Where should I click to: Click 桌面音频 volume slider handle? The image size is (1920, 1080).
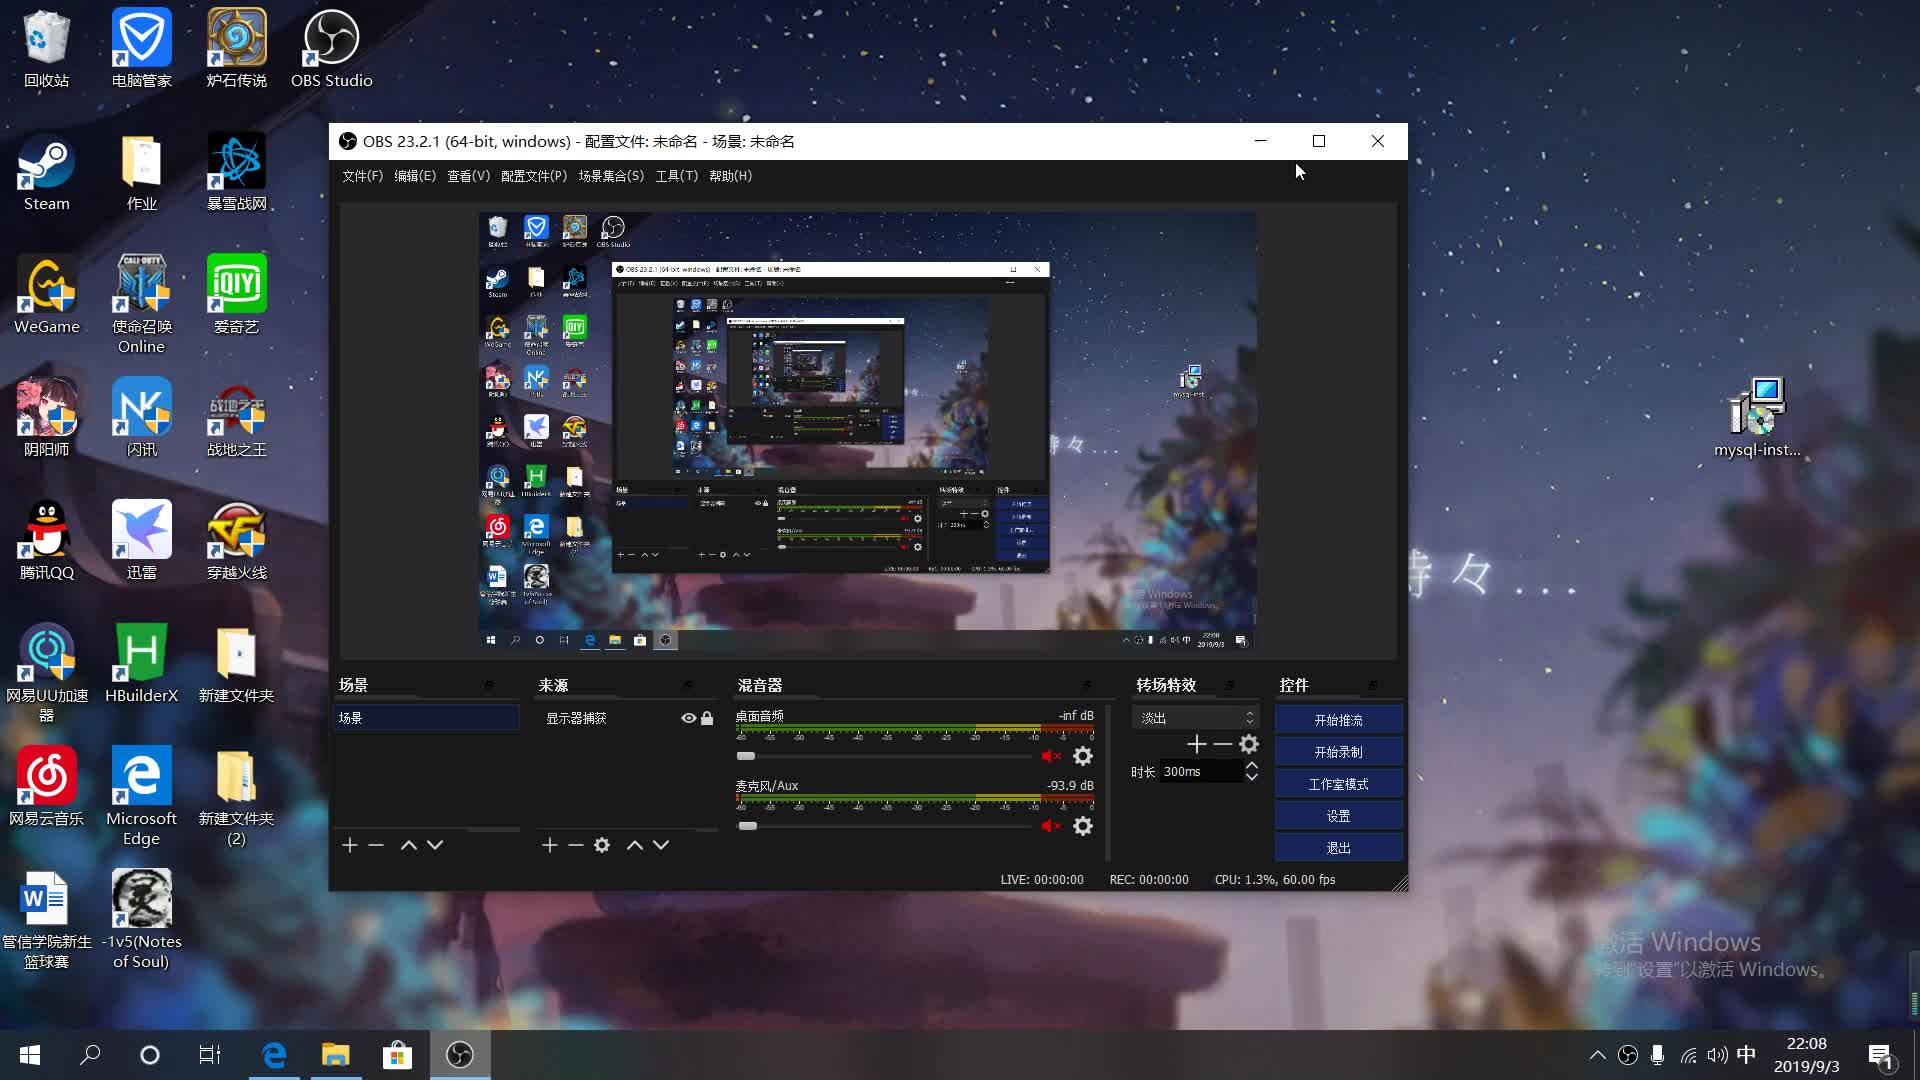[746, 756]
